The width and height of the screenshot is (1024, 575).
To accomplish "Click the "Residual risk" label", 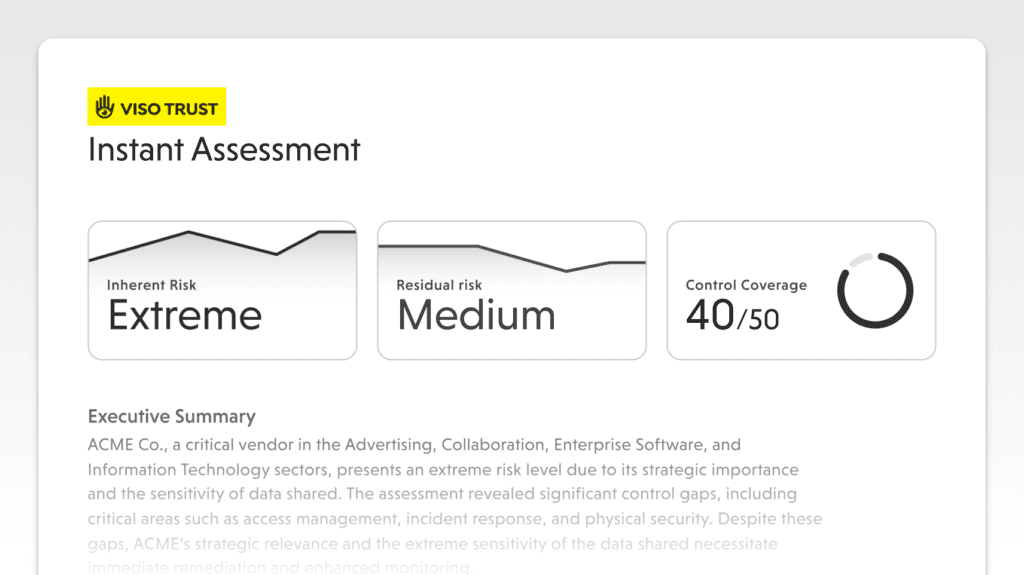I will 440,285.
